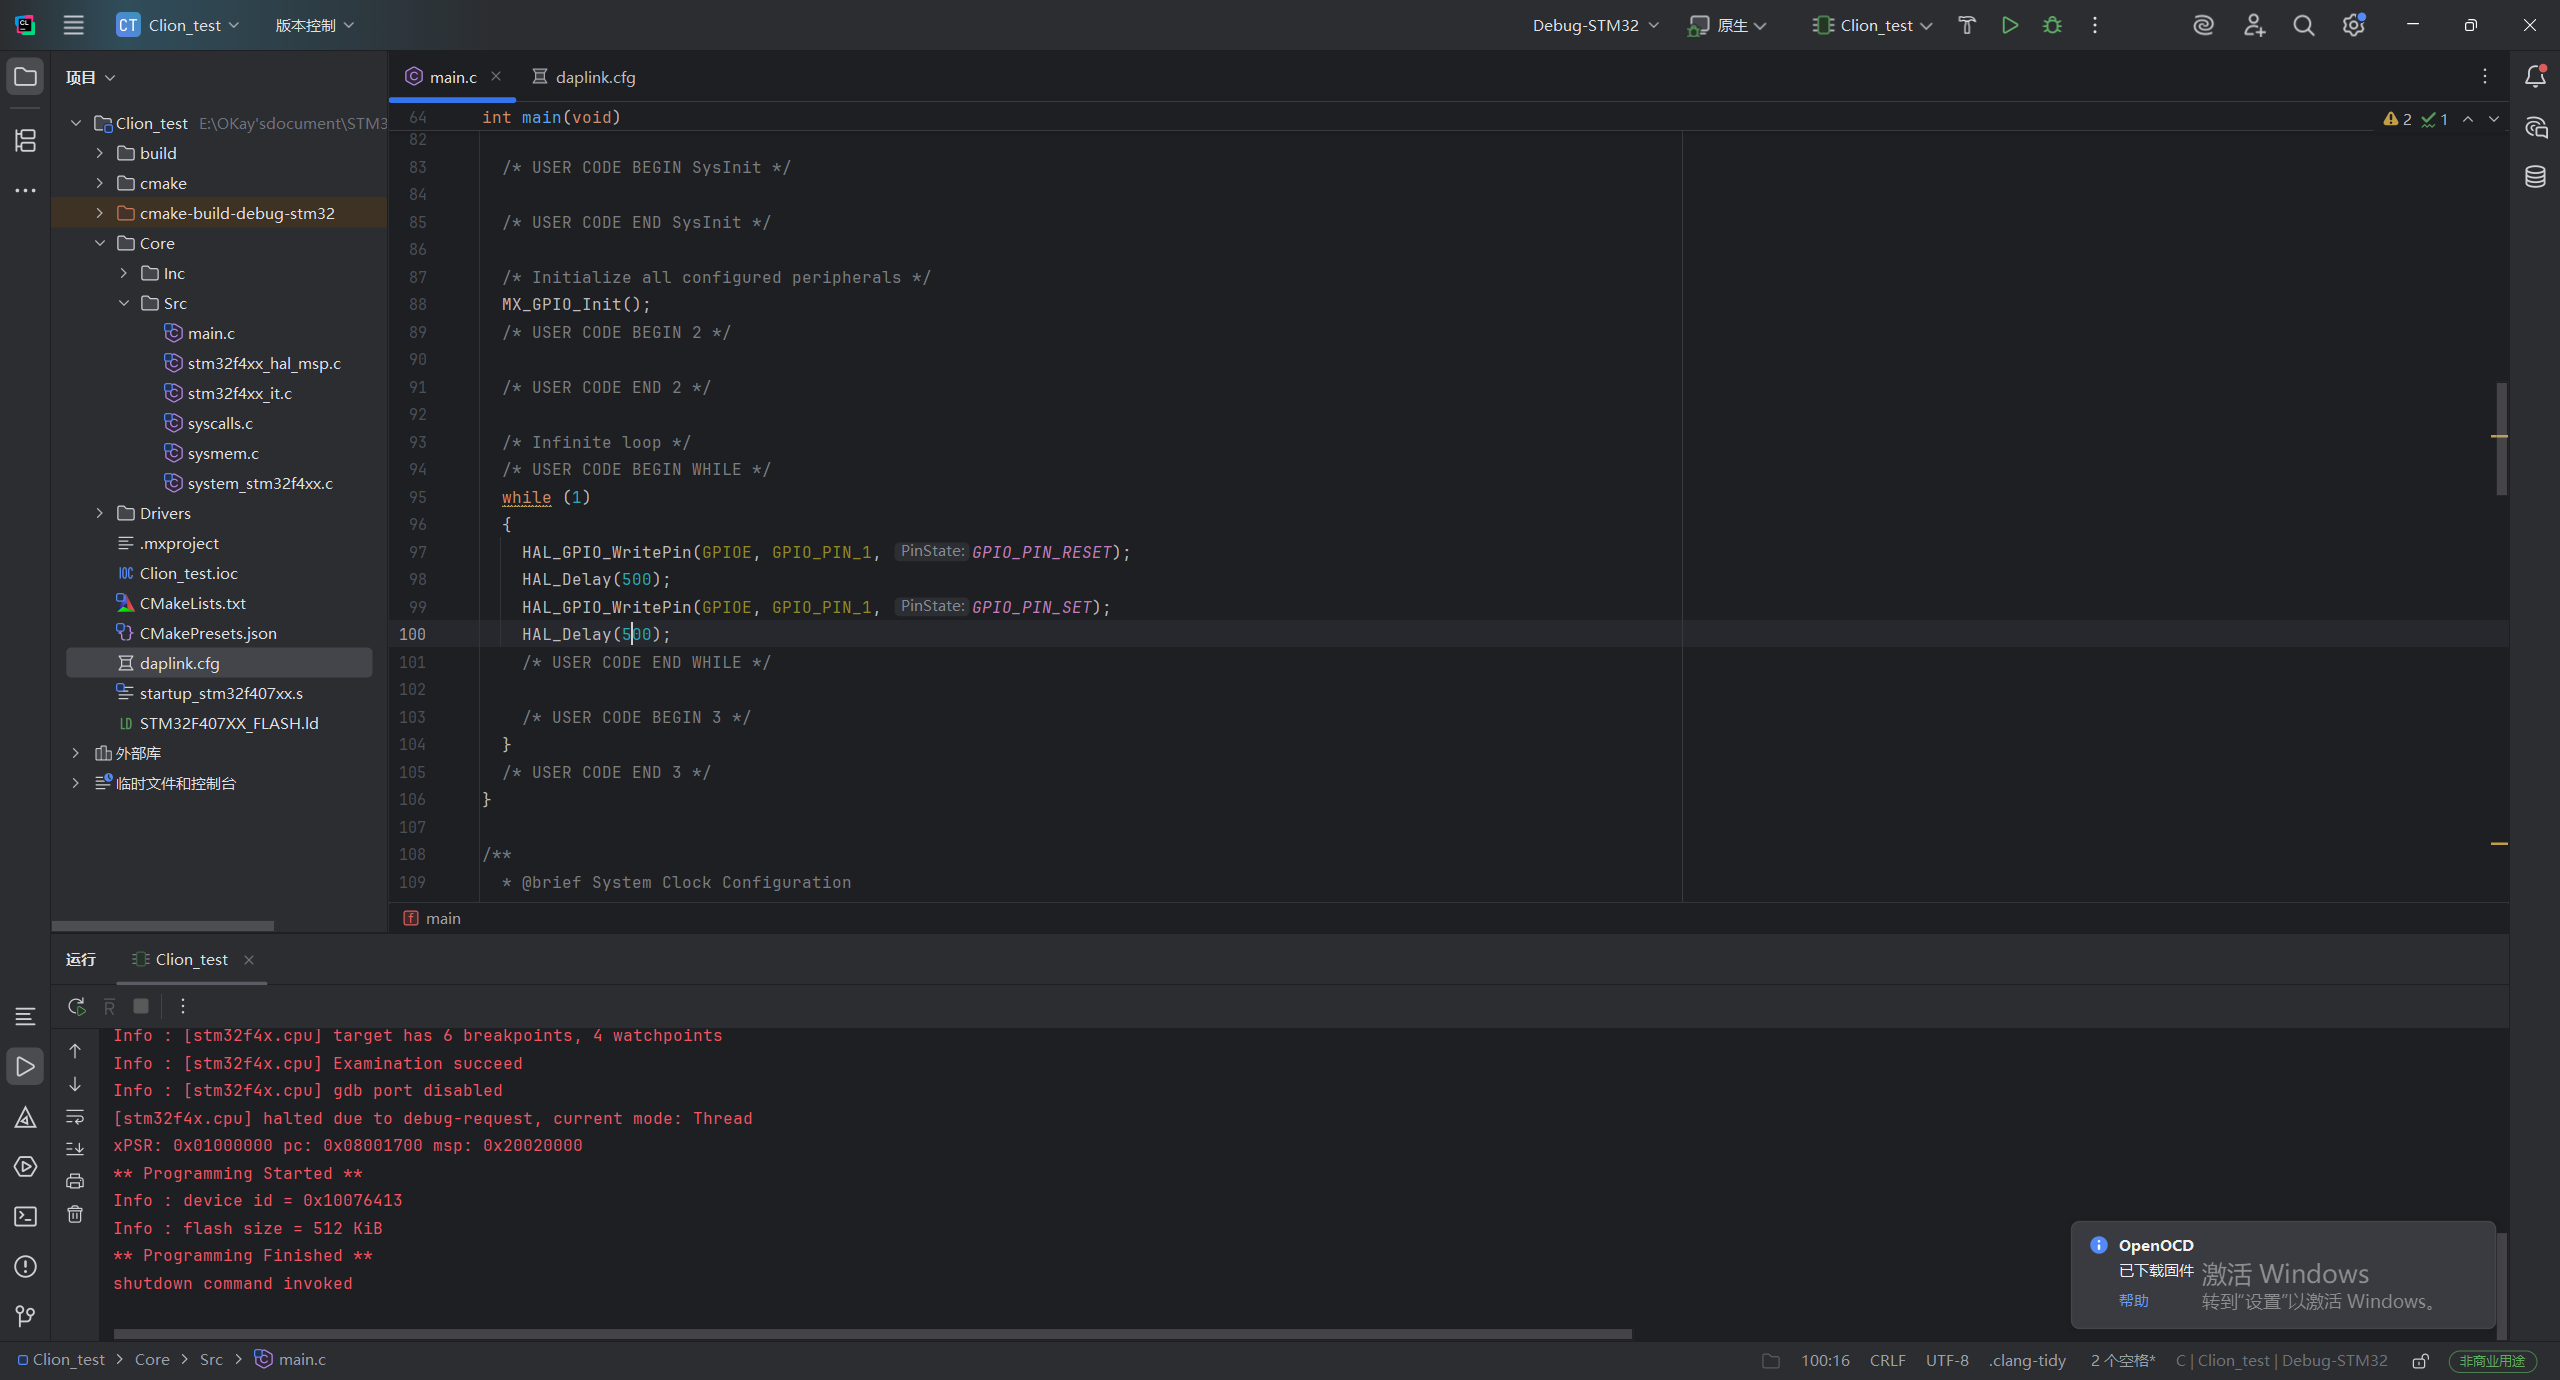This screenshot has width=2560, height=1380.
Task: Jump to next highlighted error arrow
Action: [2493, 119]
